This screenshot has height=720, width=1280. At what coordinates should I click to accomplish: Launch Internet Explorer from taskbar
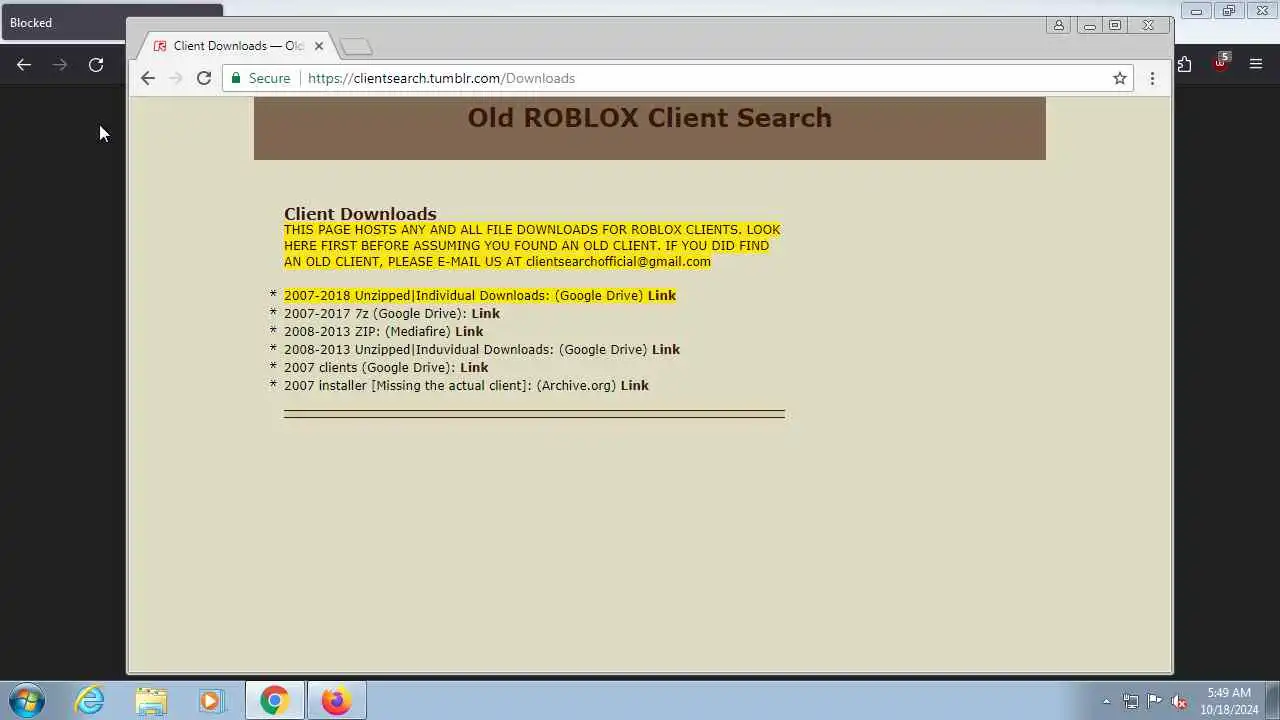point(90,700)
